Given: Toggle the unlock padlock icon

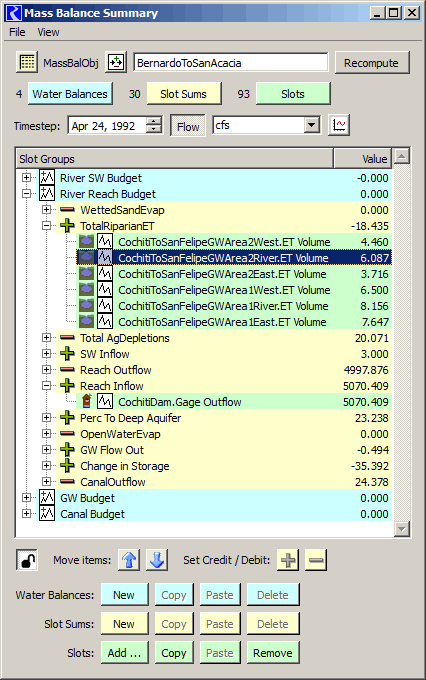Looking at the screenshot, I should (27, 560).
